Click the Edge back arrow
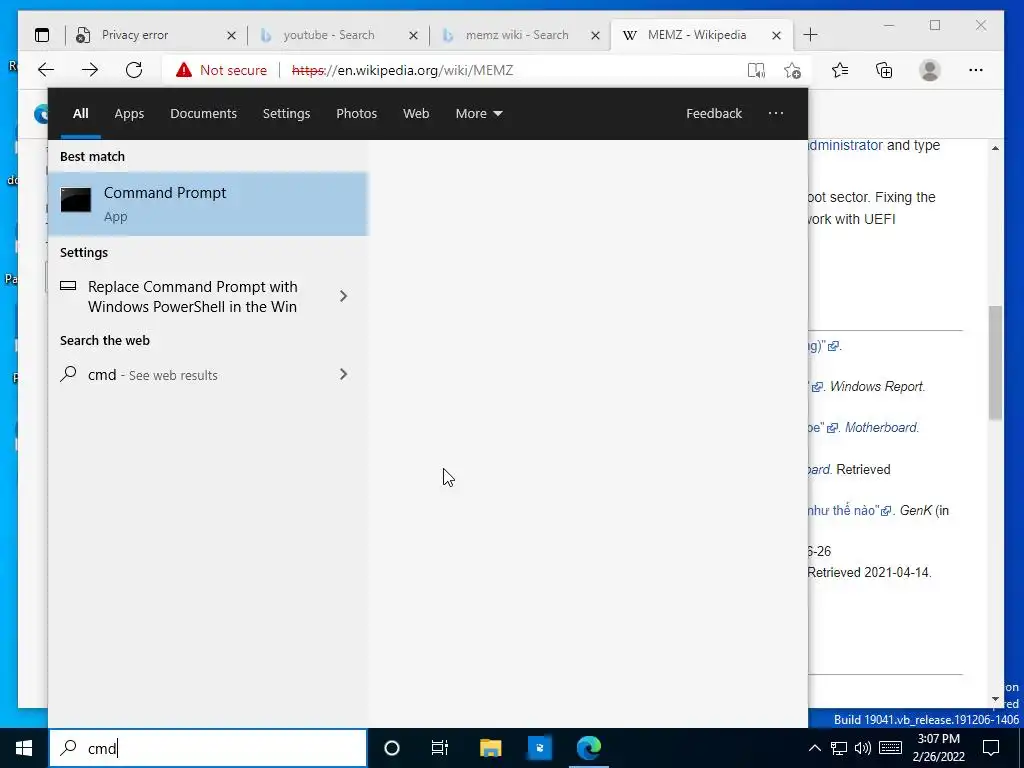 coord(46,70)
